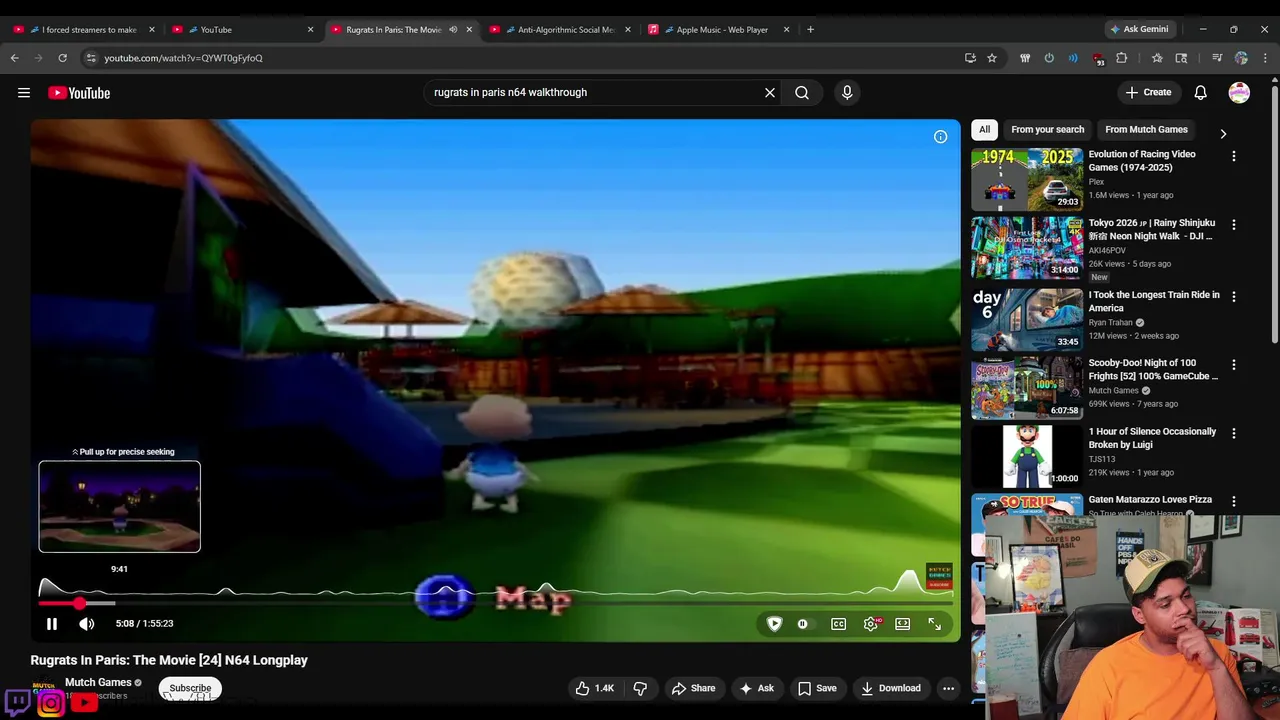Open Evolution of Racing Video Games thumbnail
The width and height of the screenshot is (1280, 720).
click(x=1027, y=179)
